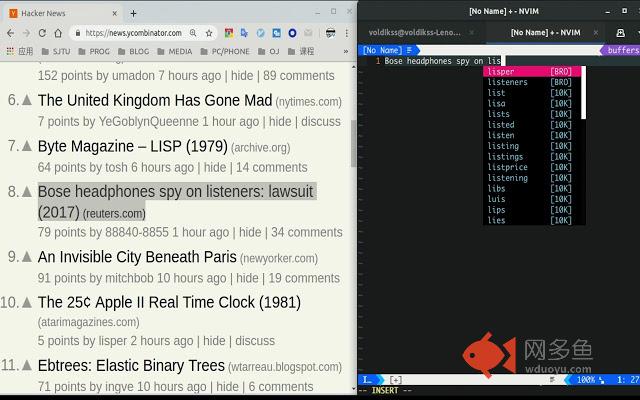Click the news.ycombinator.com address field
This screenshot has height=400, width=640.
133,33
